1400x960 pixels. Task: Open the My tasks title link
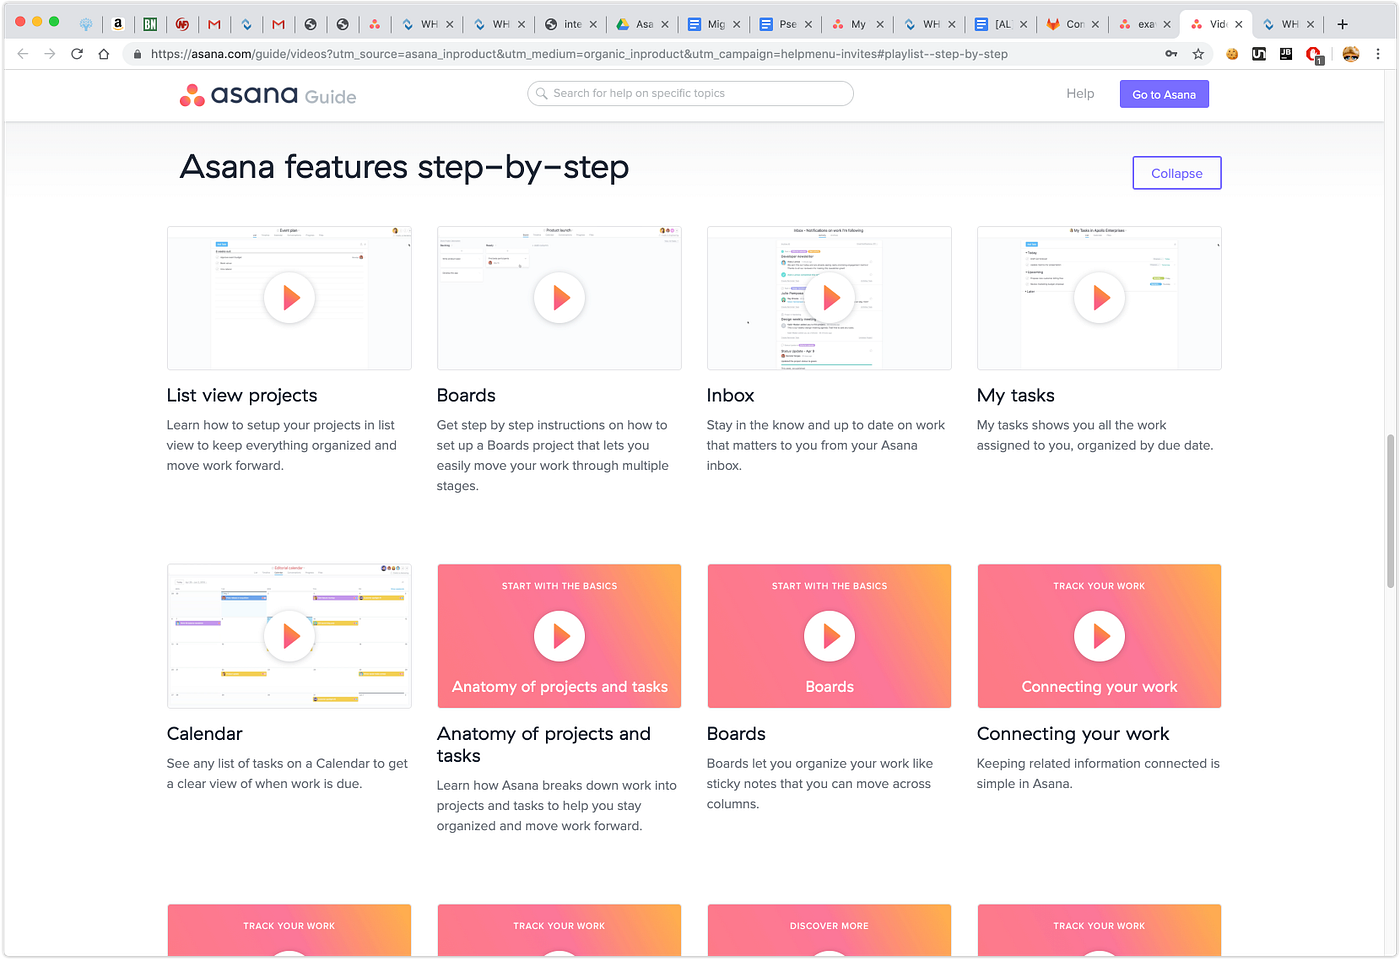1015,395
